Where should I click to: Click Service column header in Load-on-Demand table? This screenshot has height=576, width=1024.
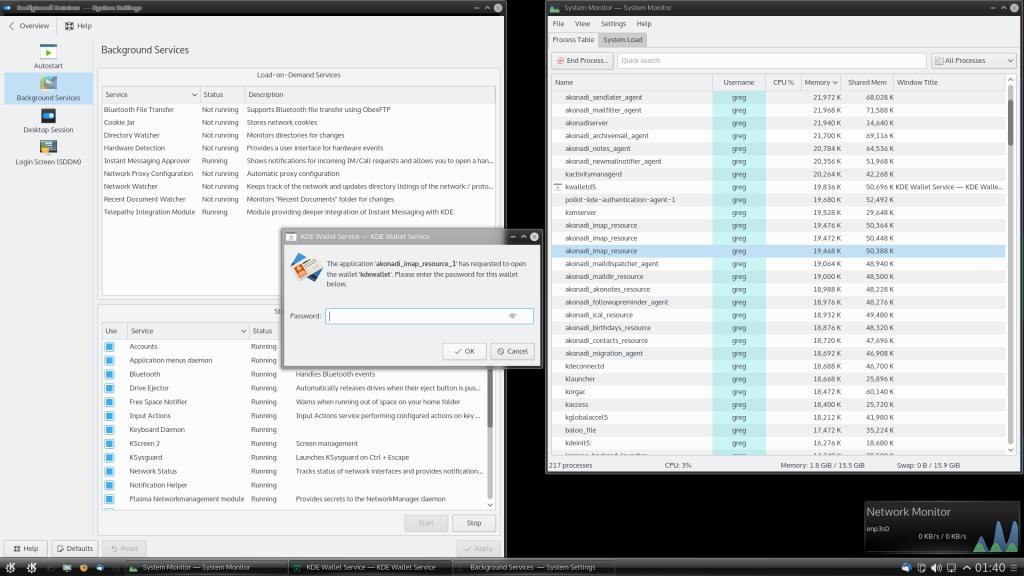150,95
